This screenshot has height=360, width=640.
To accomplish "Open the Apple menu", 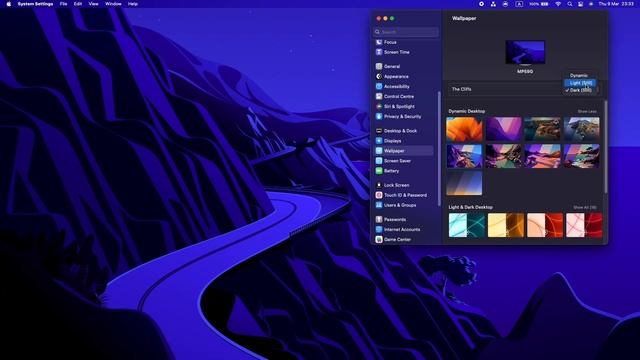I will click(9, 4).
